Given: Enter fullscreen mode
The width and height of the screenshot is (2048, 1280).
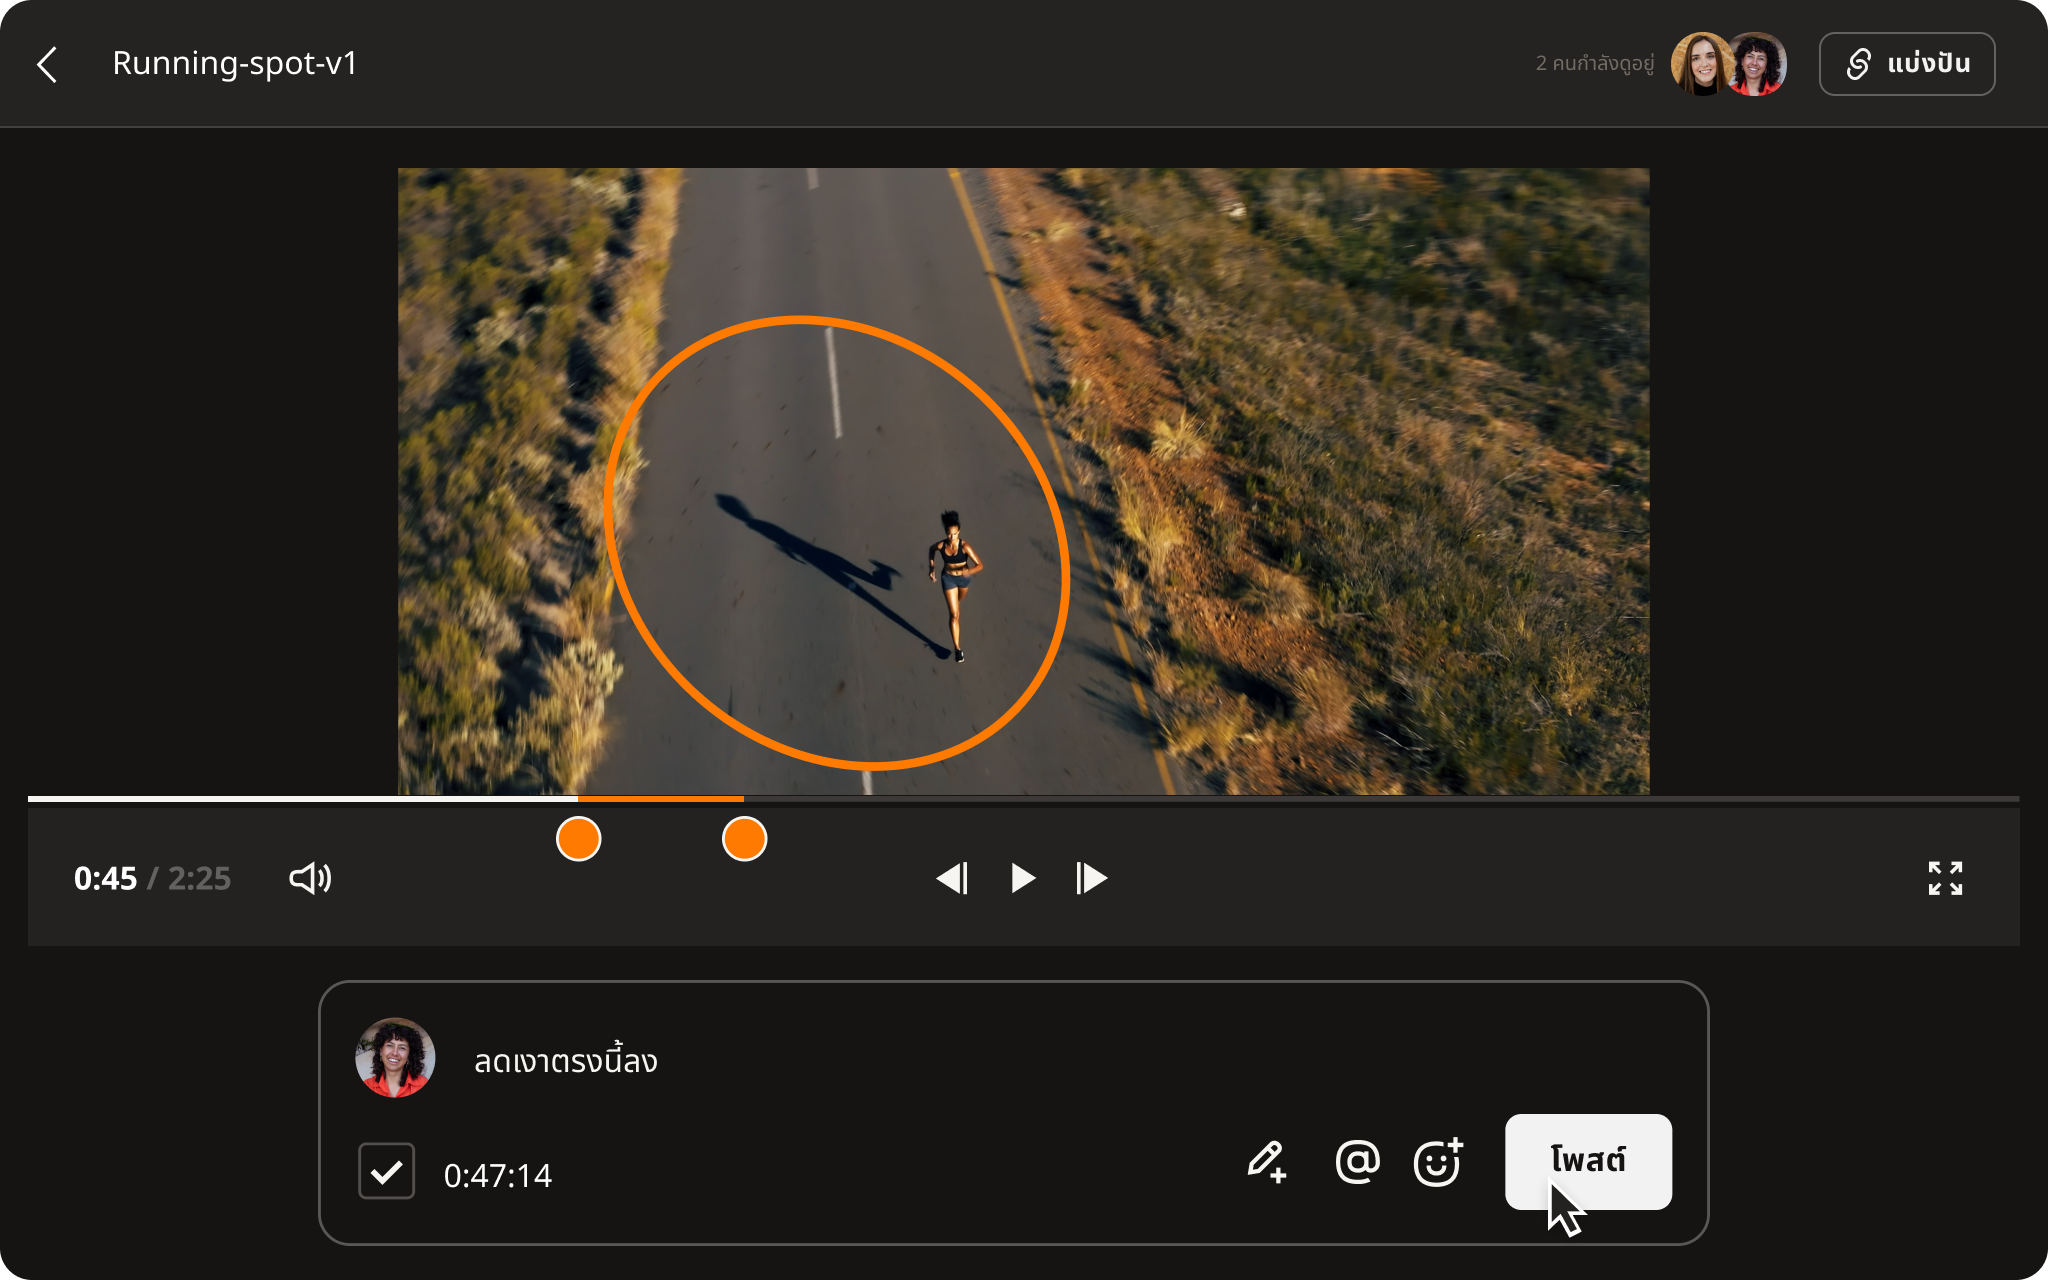Looking at the screenshot, I should pos(1945,878).
